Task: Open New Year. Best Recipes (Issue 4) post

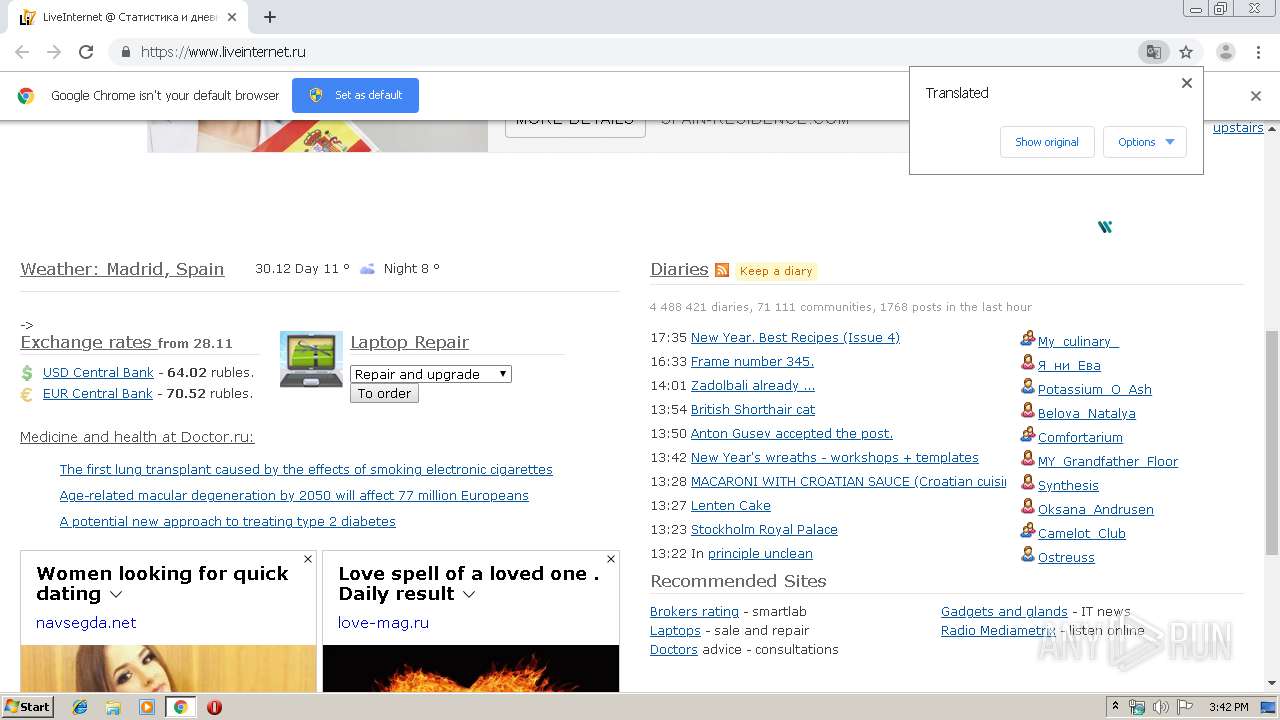Action: tap(795, 338)
